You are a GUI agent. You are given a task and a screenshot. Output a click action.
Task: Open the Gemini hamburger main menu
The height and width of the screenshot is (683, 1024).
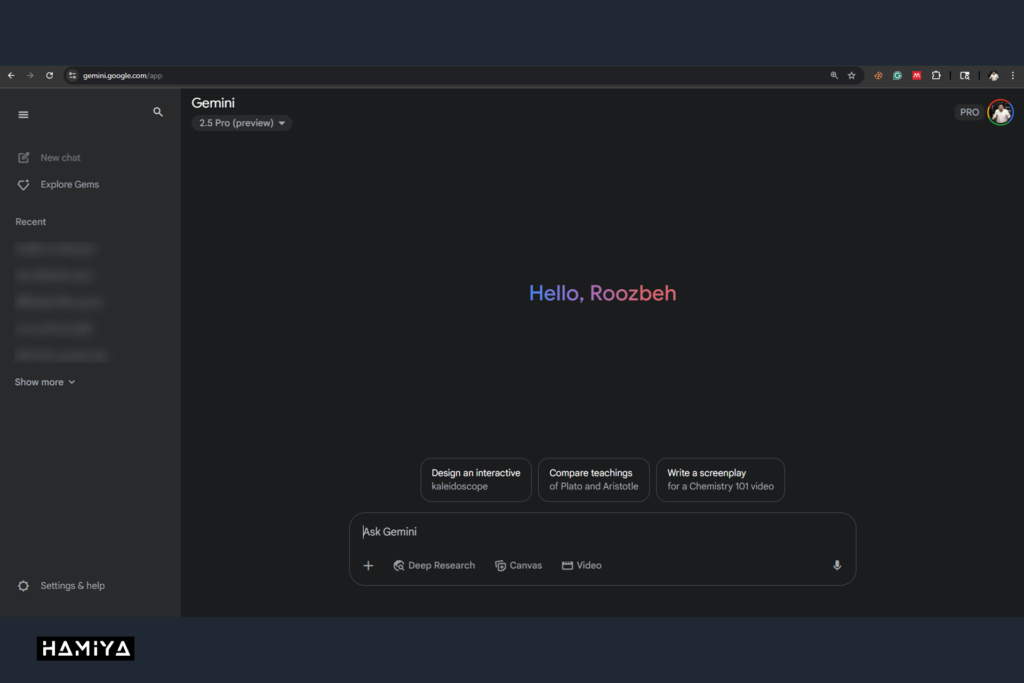tap(24, 115)
